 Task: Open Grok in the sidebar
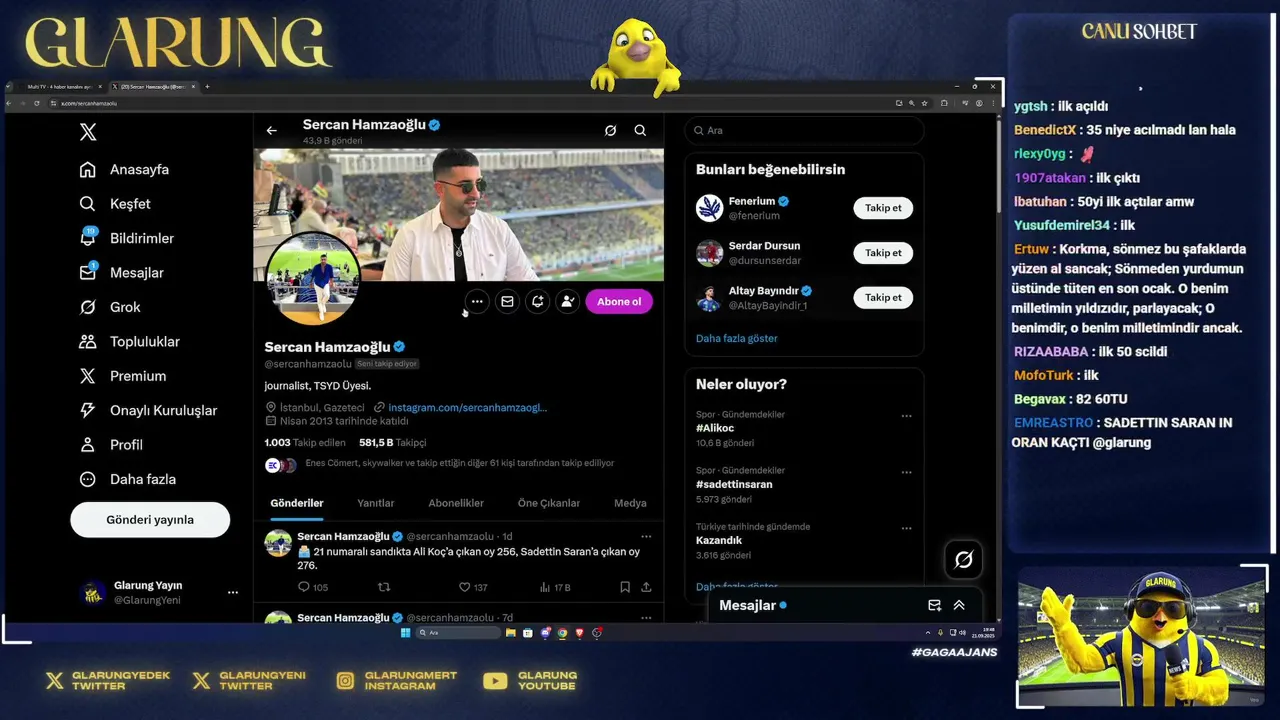pyautogui.click(x=110, y=307)
